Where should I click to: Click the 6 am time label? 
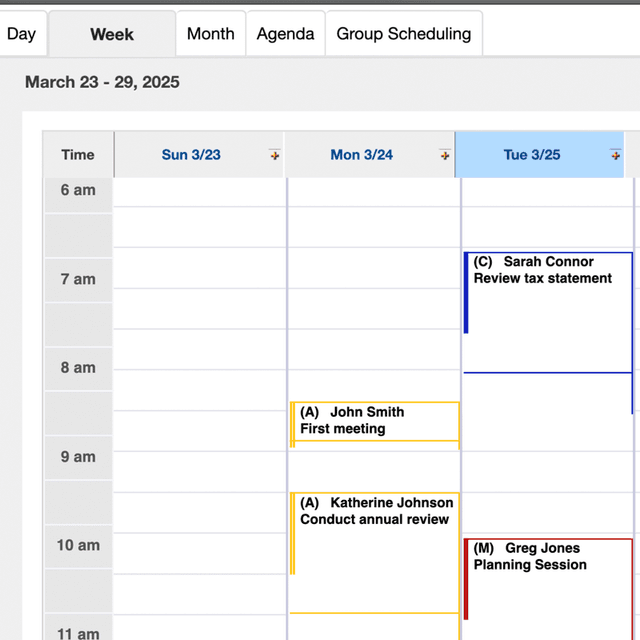click(x=78, y=190)
